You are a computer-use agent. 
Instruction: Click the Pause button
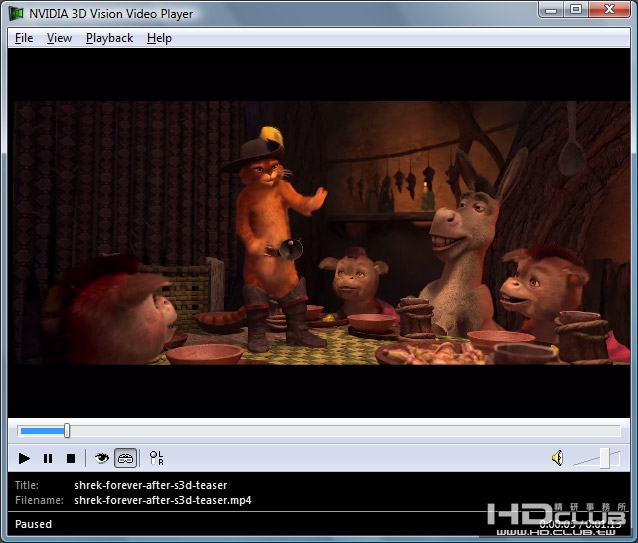tap(48, 458)
